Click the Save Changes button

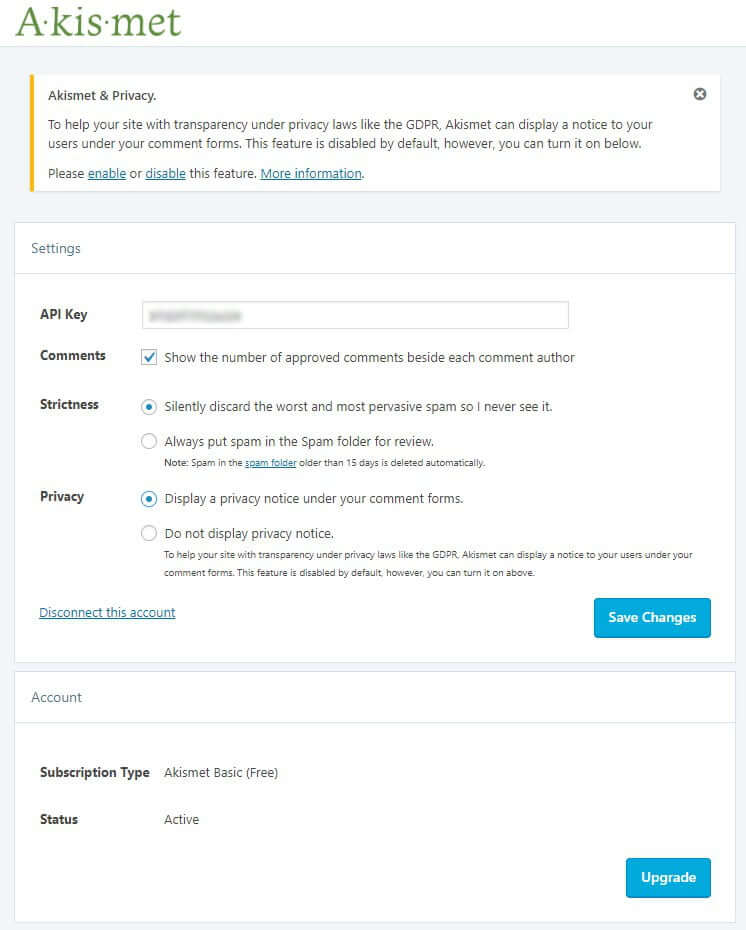coord(652,617)
